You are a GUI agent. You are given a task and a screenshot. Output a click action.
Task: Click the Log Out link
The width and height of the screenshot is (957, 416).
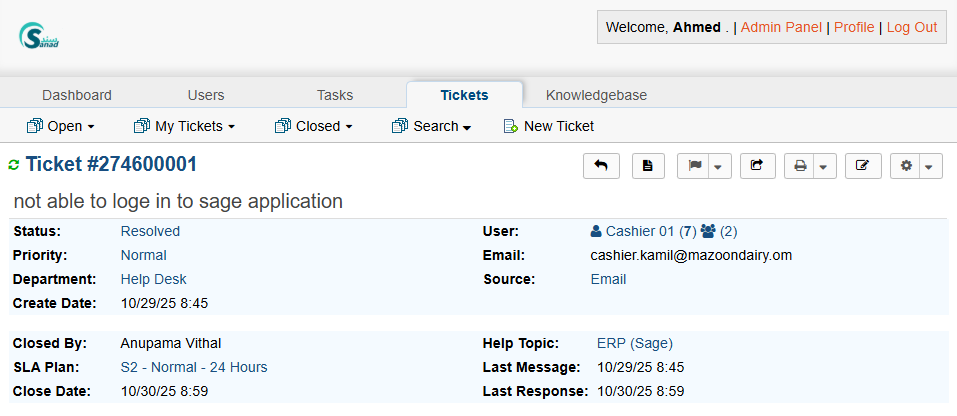coord(912,27)
